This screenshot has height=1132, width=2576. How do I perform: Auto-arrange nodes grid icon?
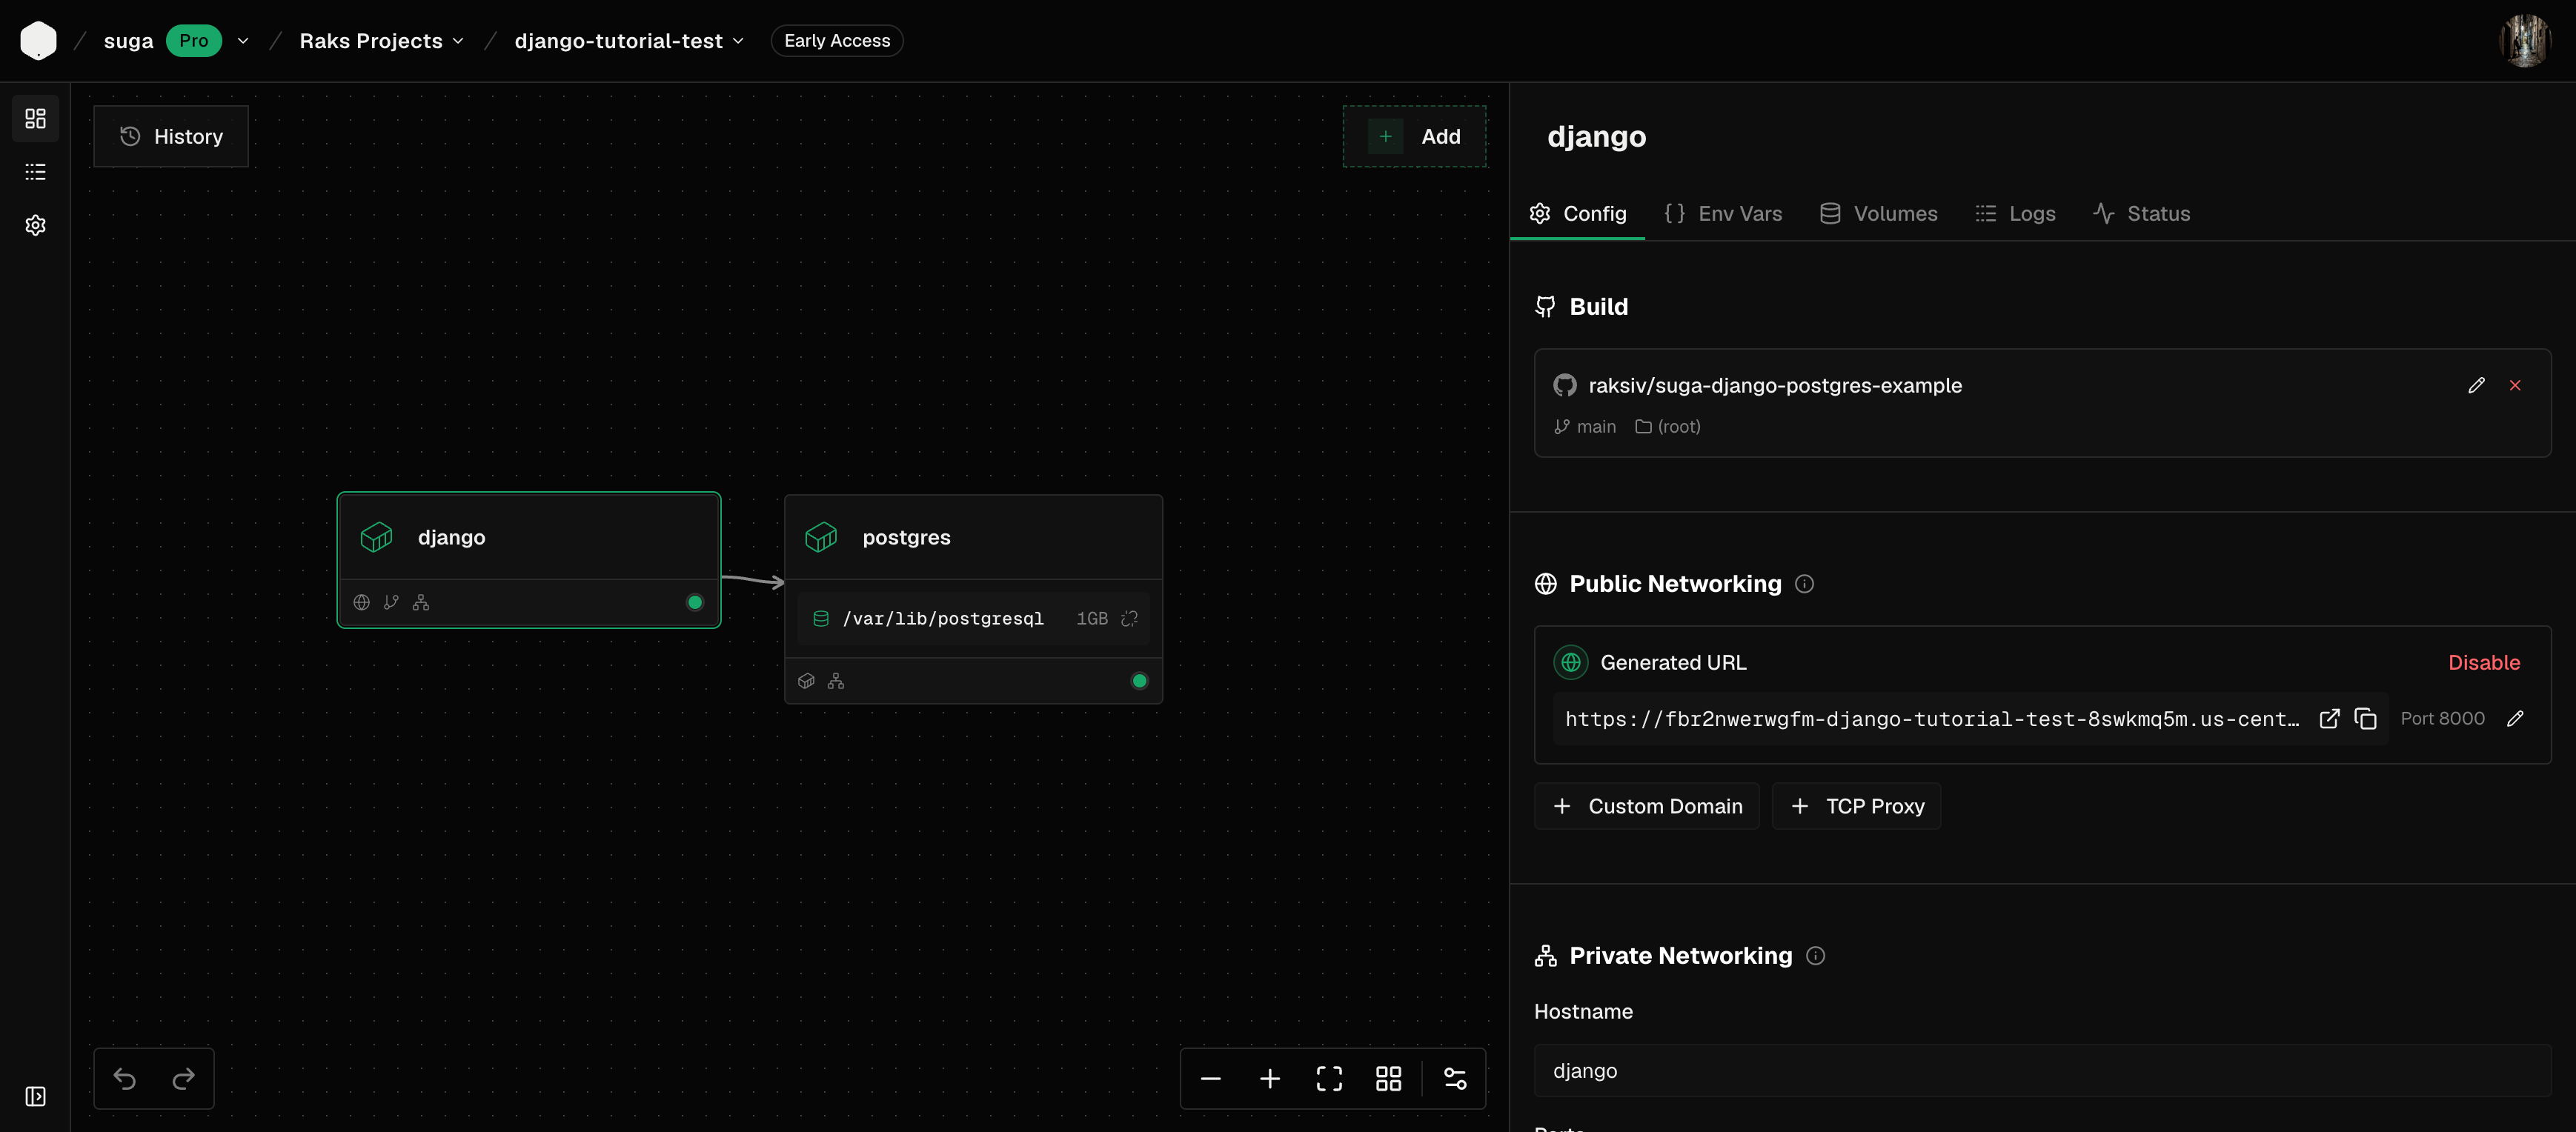tap(1388, 1078)
